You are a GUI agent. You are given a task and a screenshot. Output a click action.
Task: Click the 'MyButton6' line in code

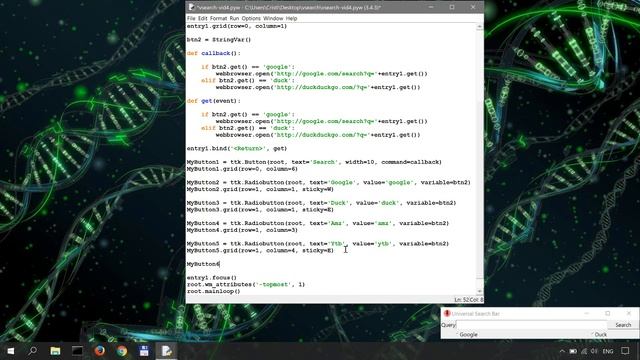[203, 264]
